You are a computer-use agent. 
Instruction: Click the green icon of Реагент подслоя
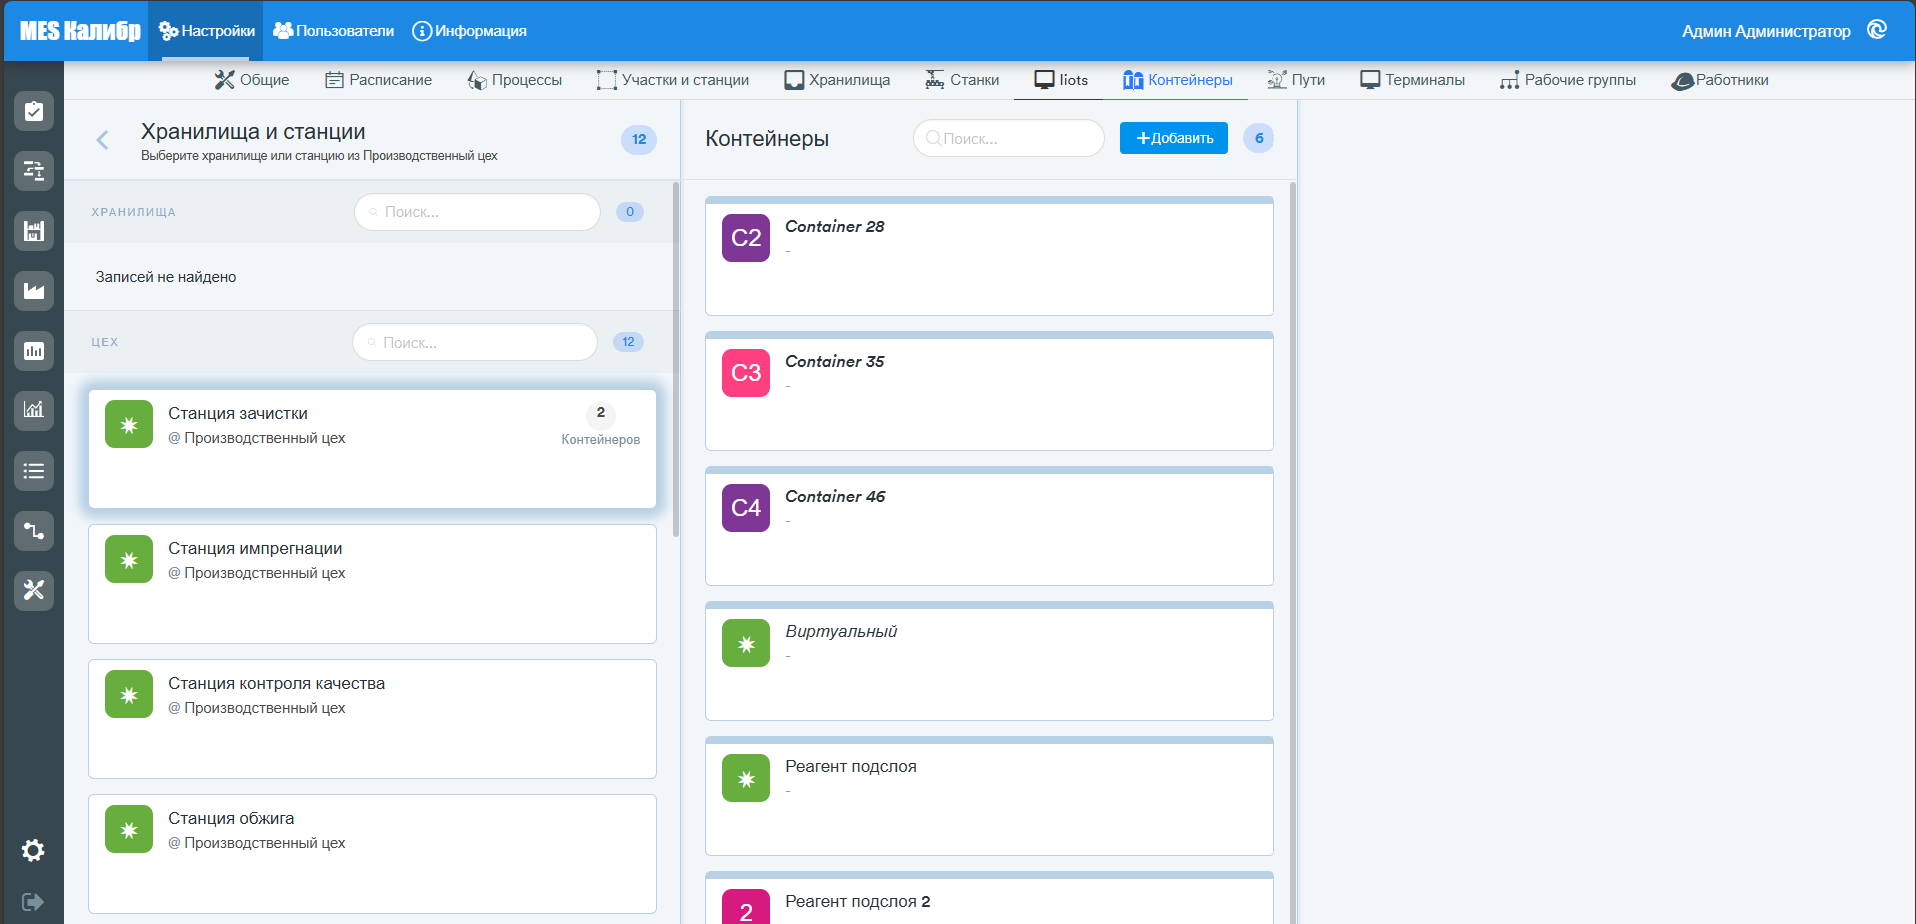pos(746,778)
